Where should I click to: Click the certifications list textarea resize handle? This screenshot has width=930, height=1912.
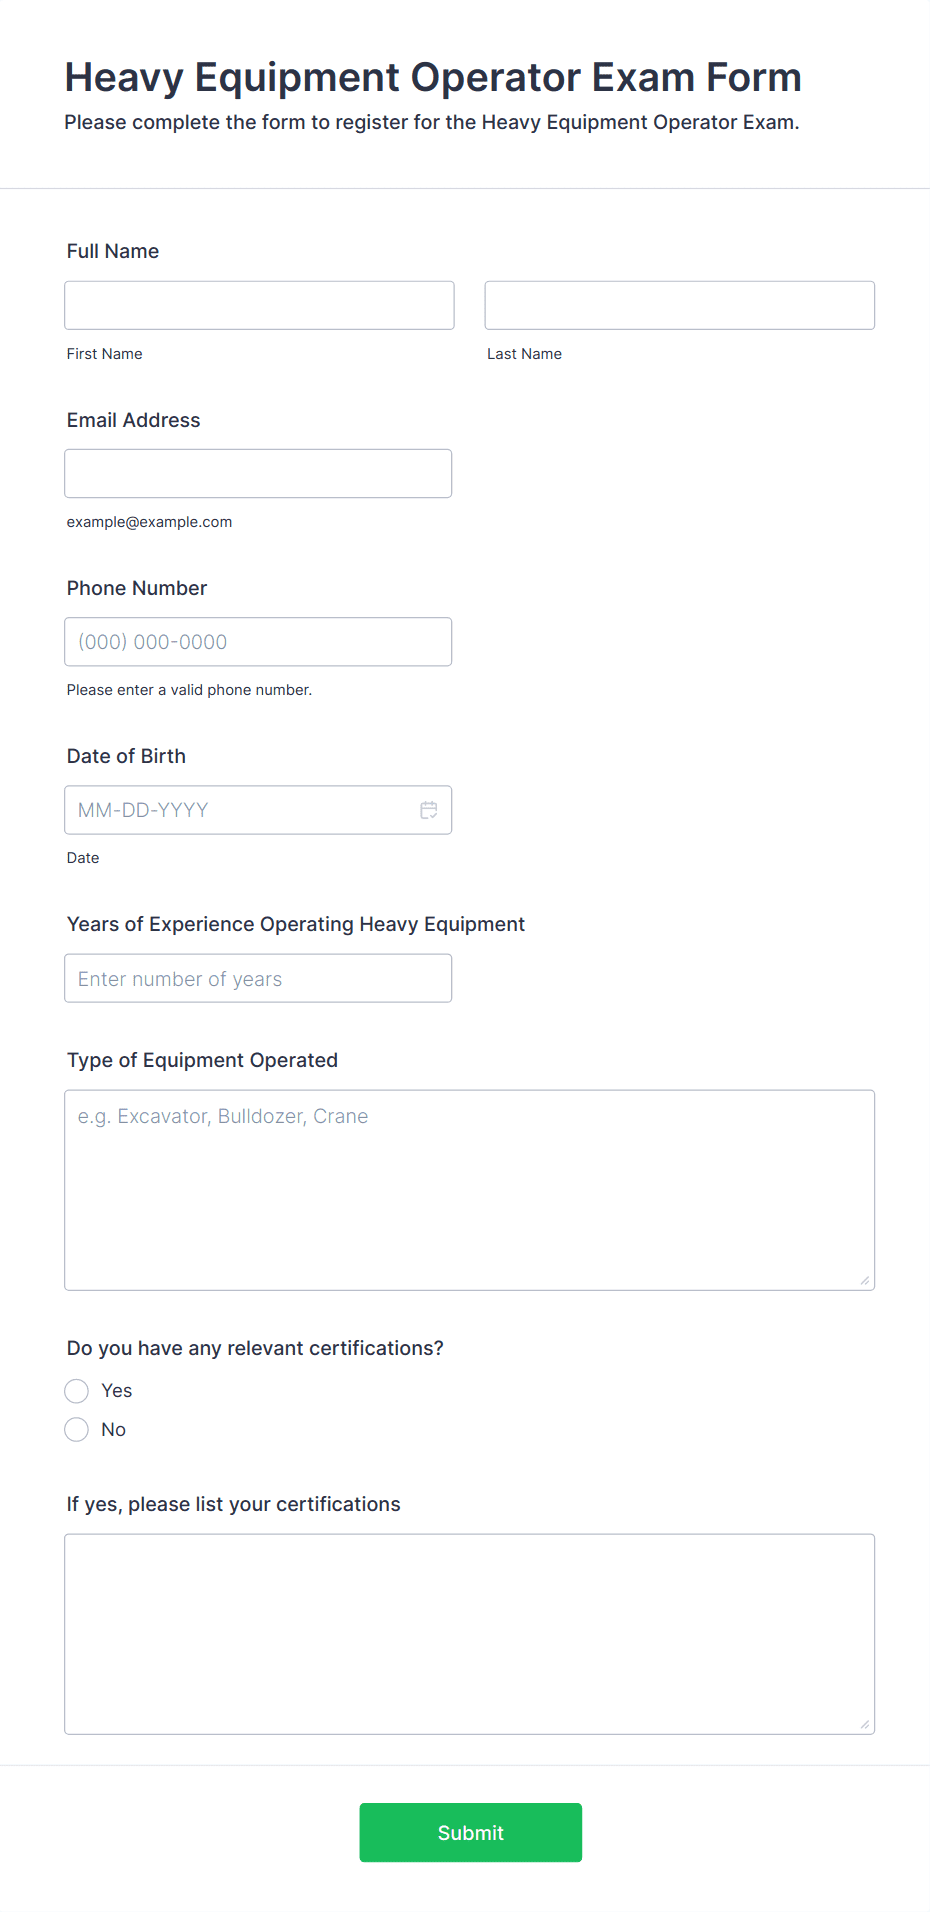pos(865,1724)
